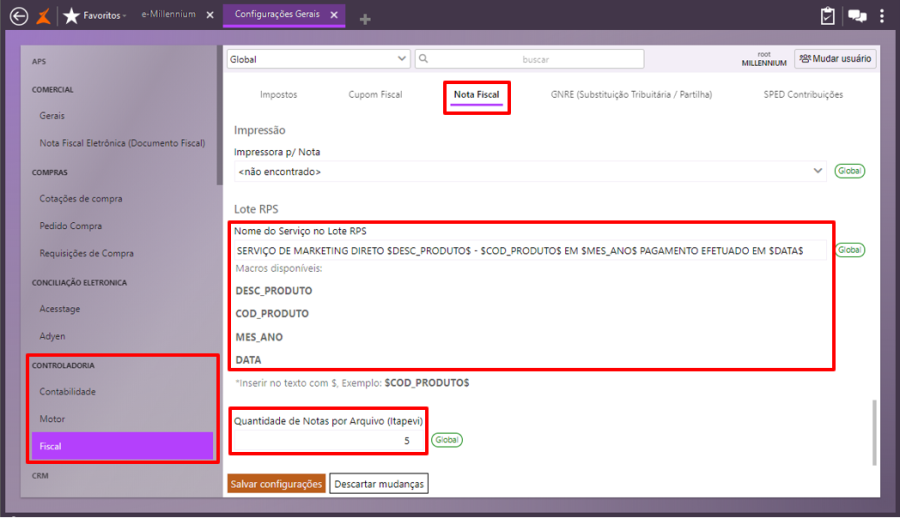The height and width of the screenshot is (518, 900).
Task: Open the GNRE Substituição Tributária tab
Action: coord(631,95)
